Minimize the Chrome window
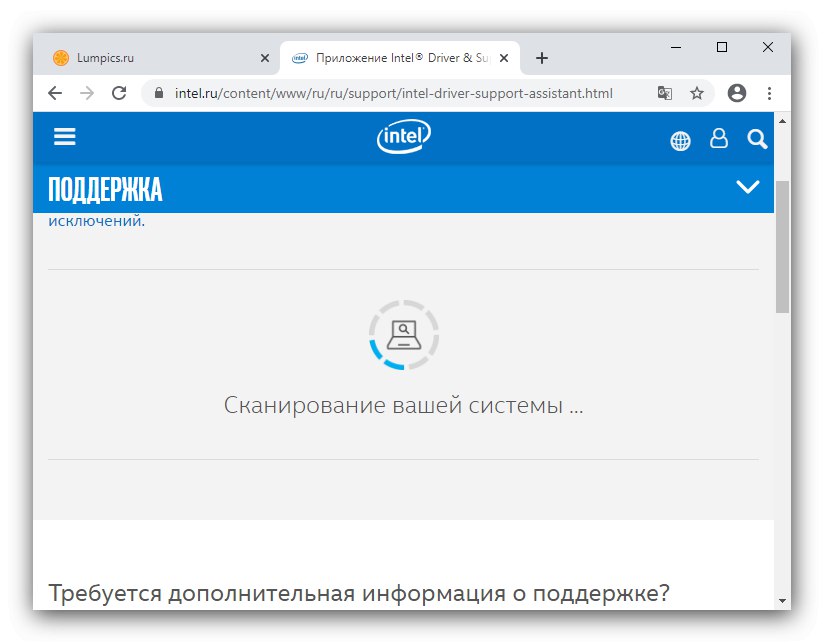 click(676, 47)
